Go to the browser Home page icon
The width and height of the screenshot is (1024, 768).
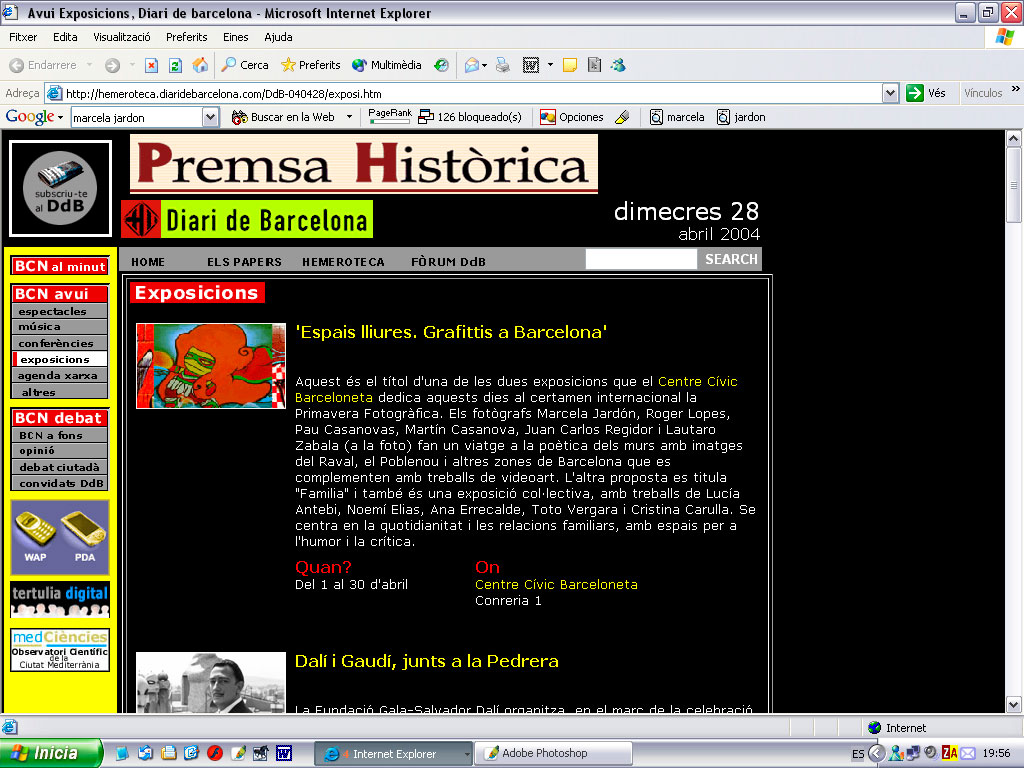200,65
